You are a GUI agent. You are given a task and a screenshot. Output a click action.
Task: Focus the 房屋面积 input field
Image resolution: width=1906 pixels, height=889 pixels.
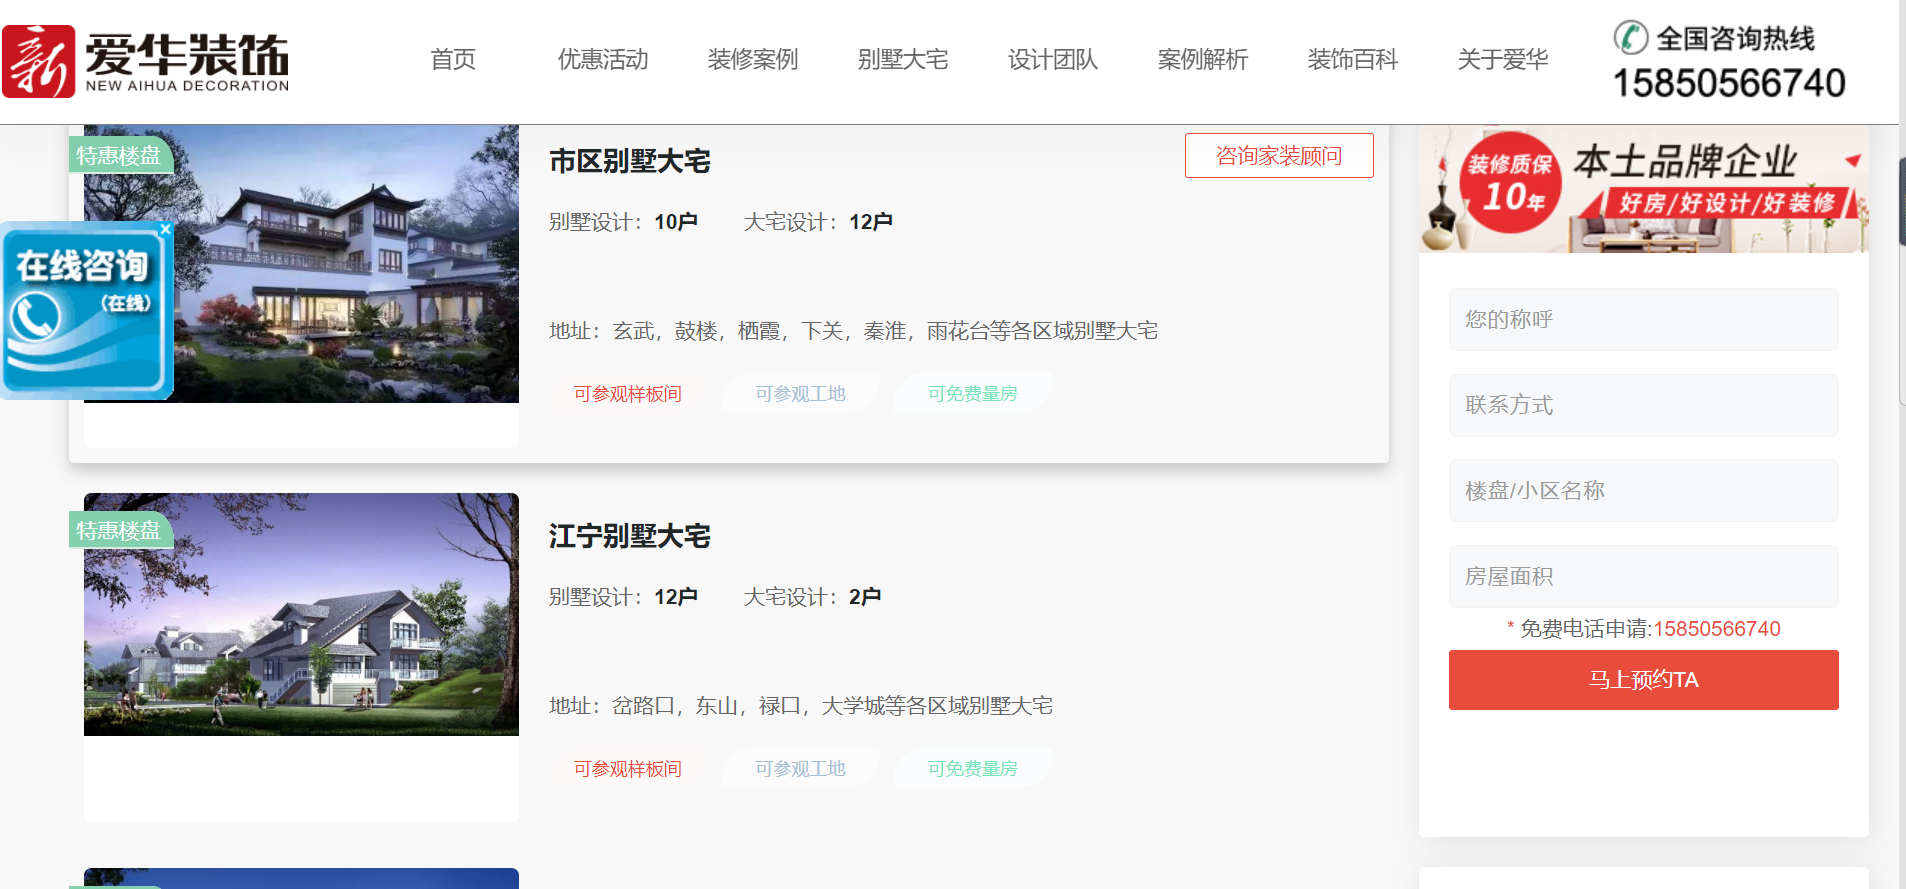tap(1644, 576)
